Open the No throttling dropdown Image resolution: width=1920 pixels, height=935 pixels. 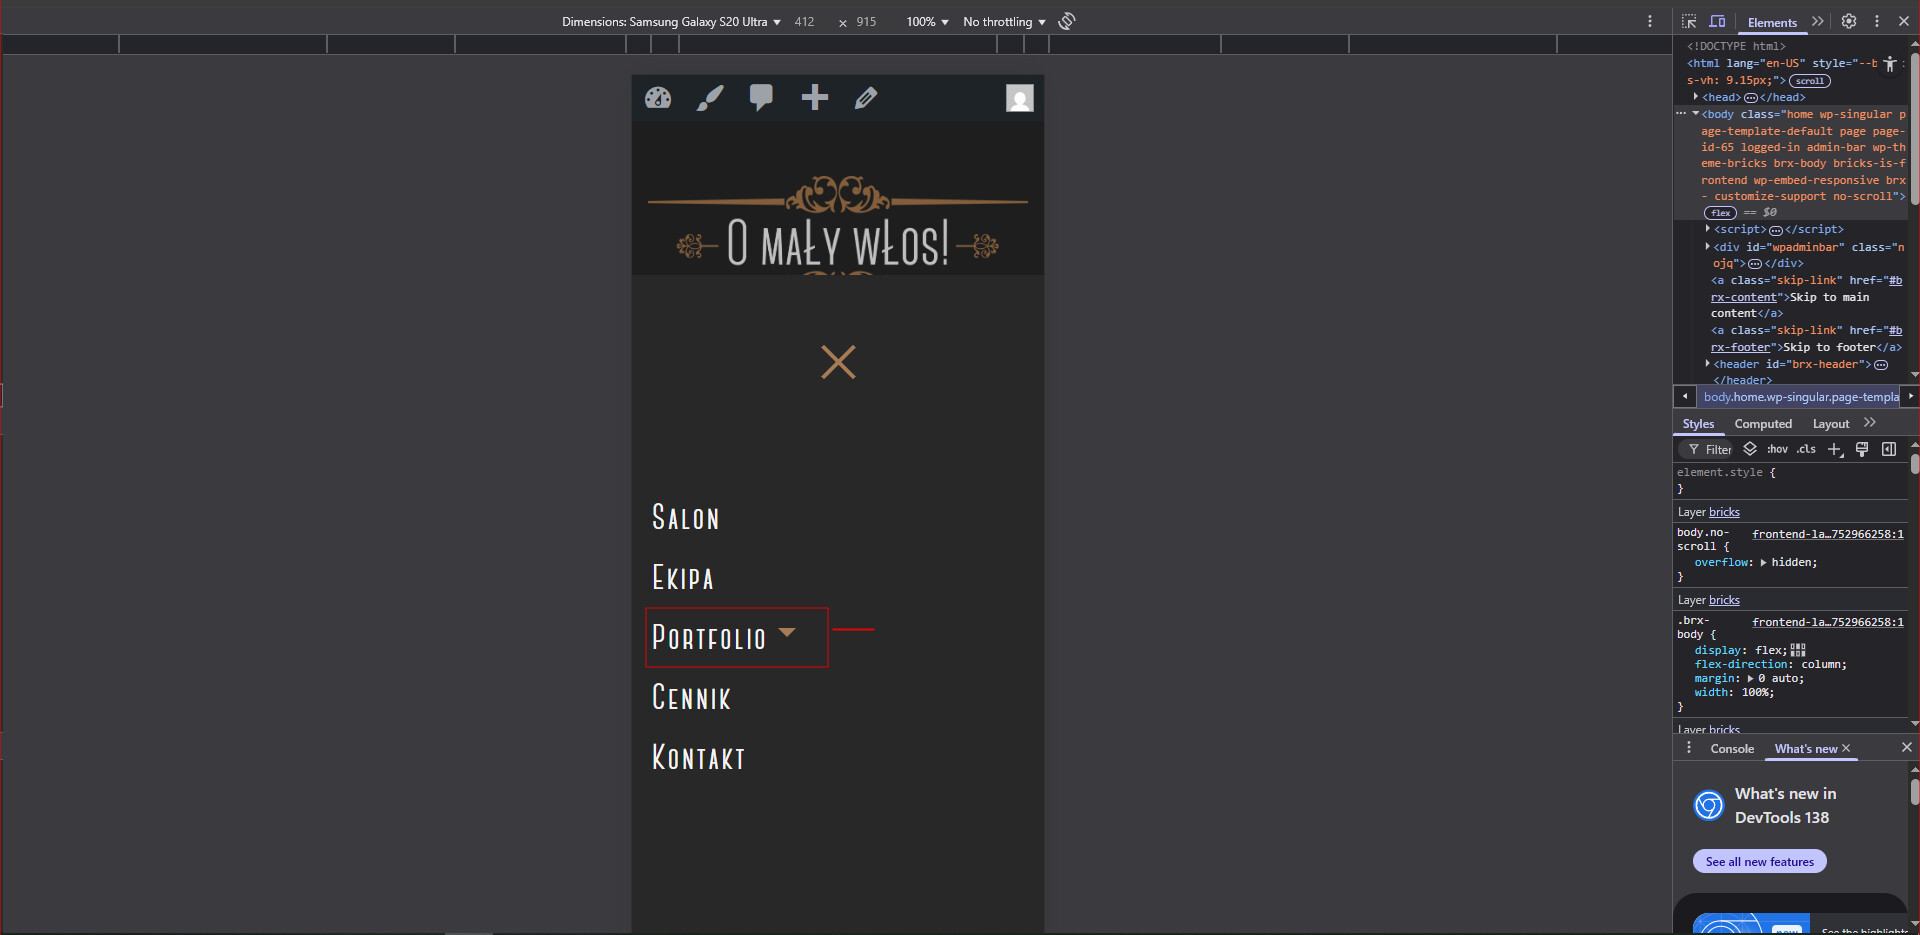click(1004, 22)
